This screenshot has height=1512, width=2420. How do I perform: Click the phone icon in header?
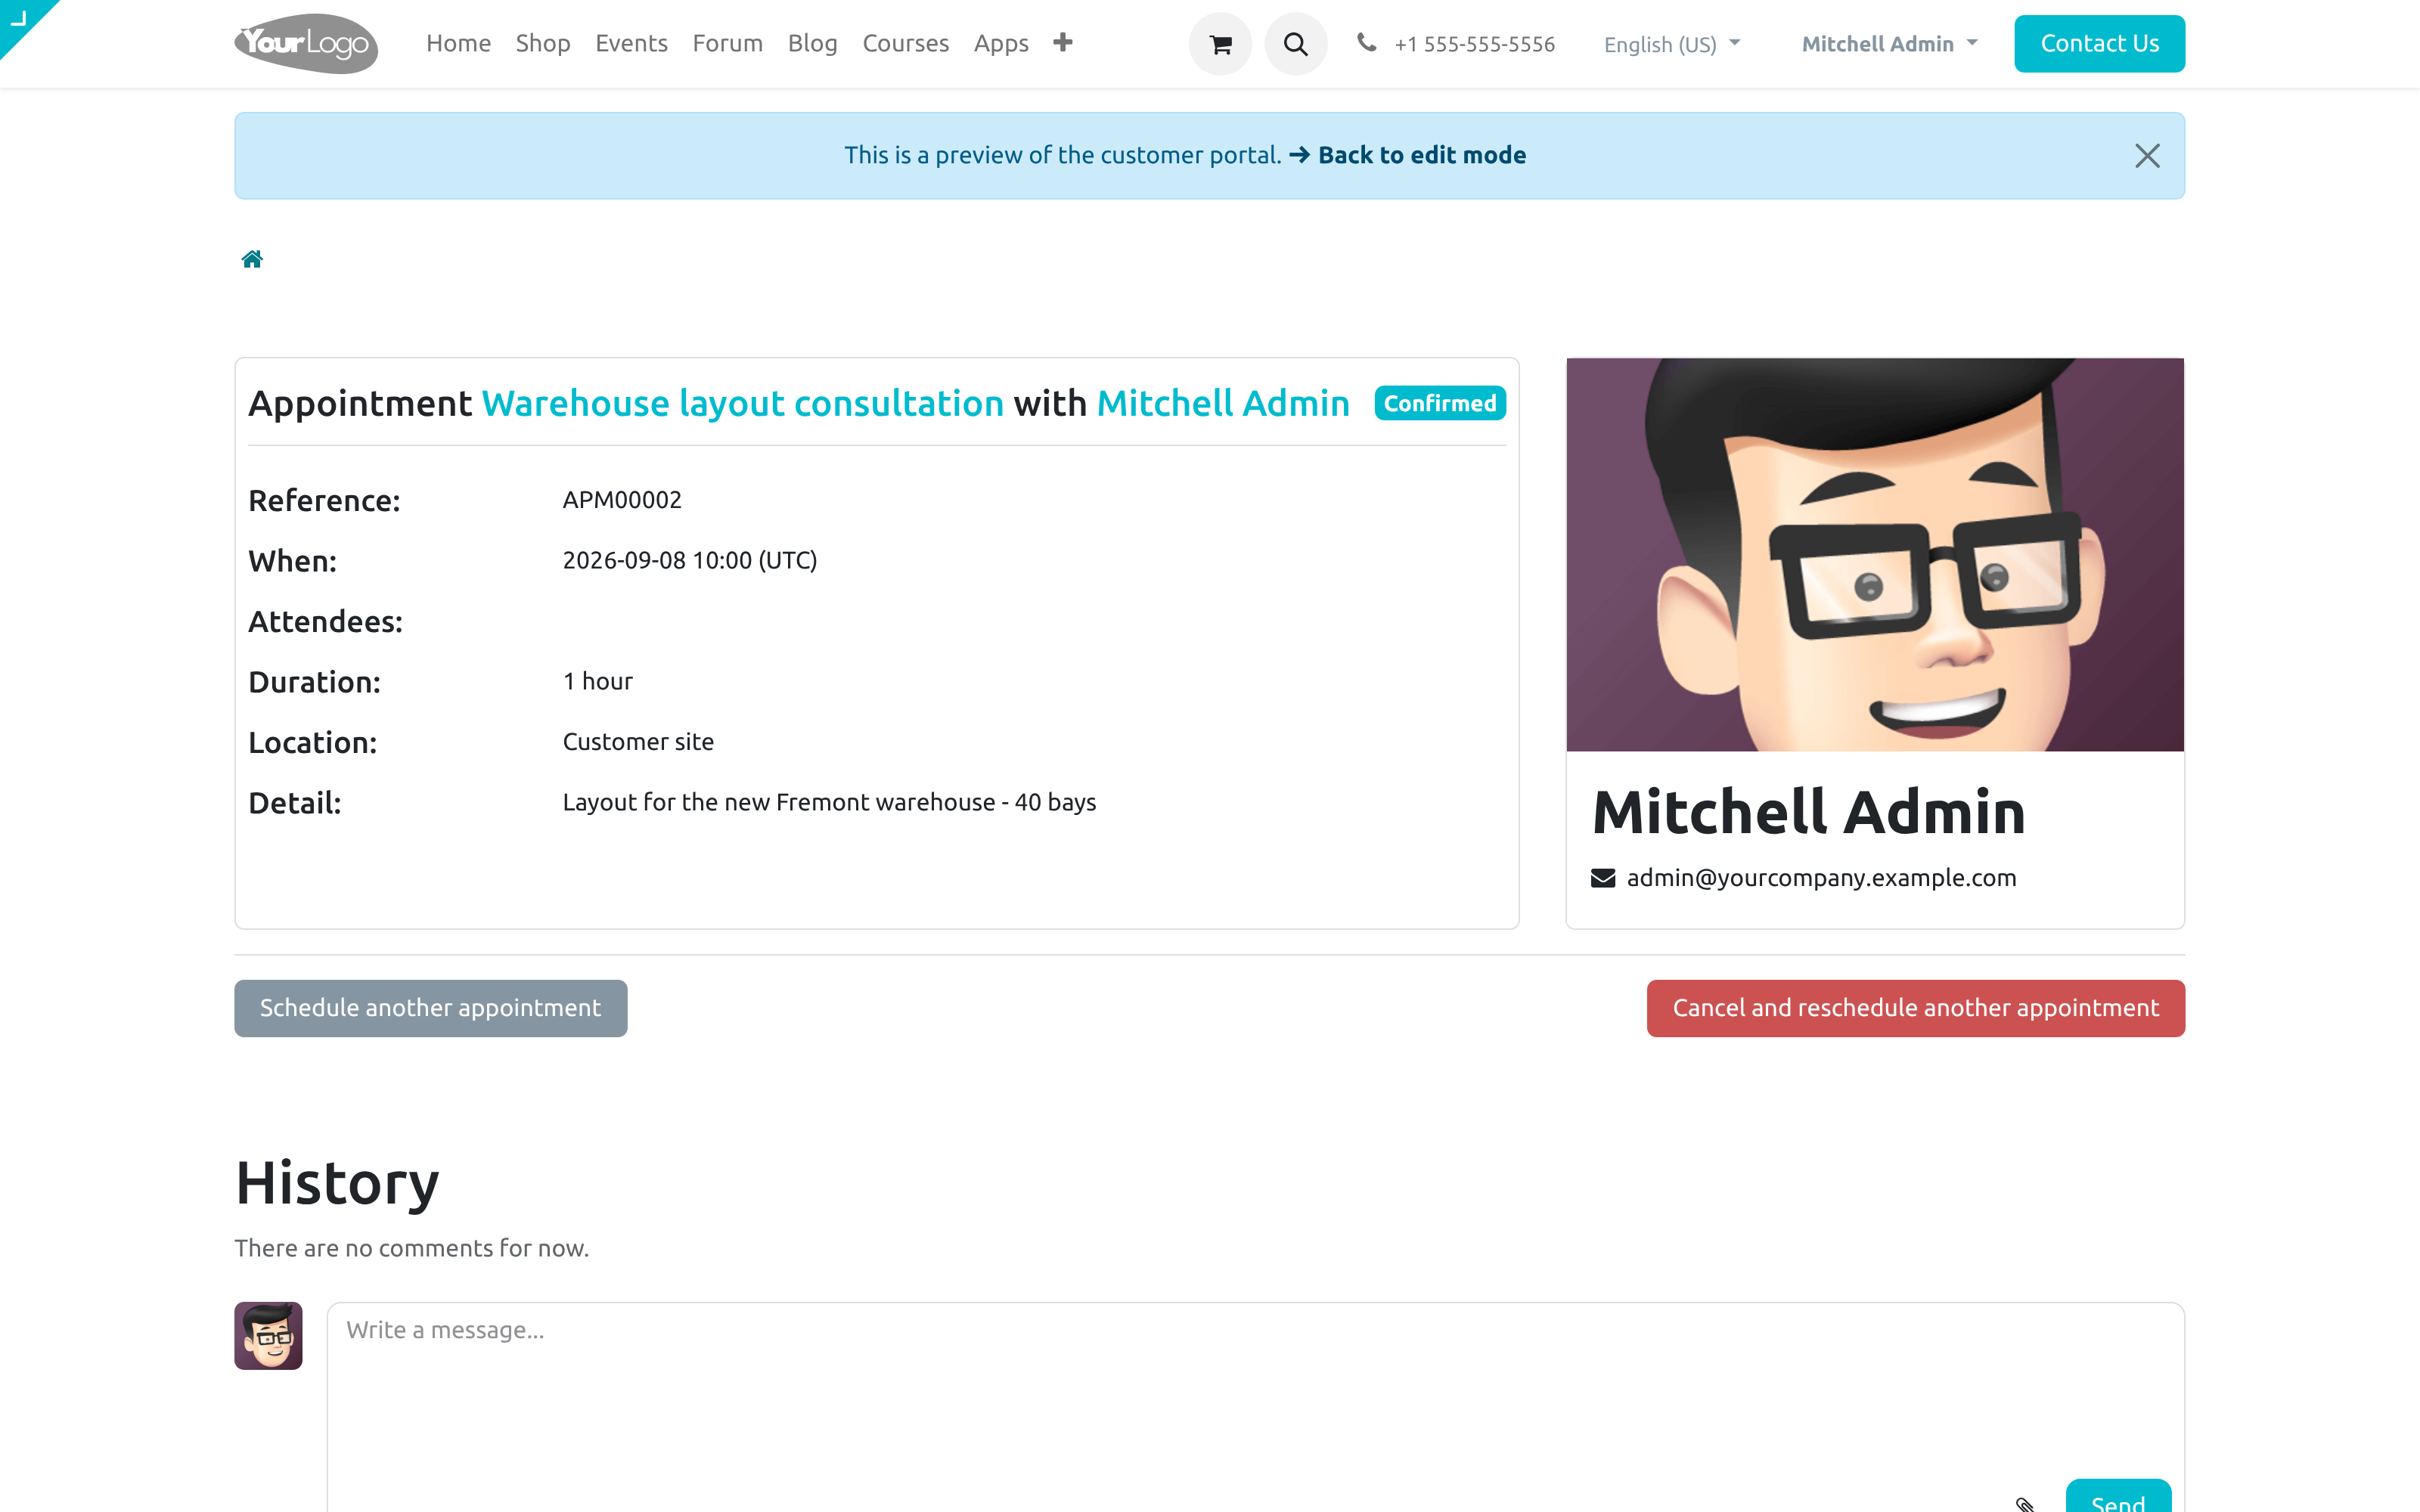point(1366,43)
